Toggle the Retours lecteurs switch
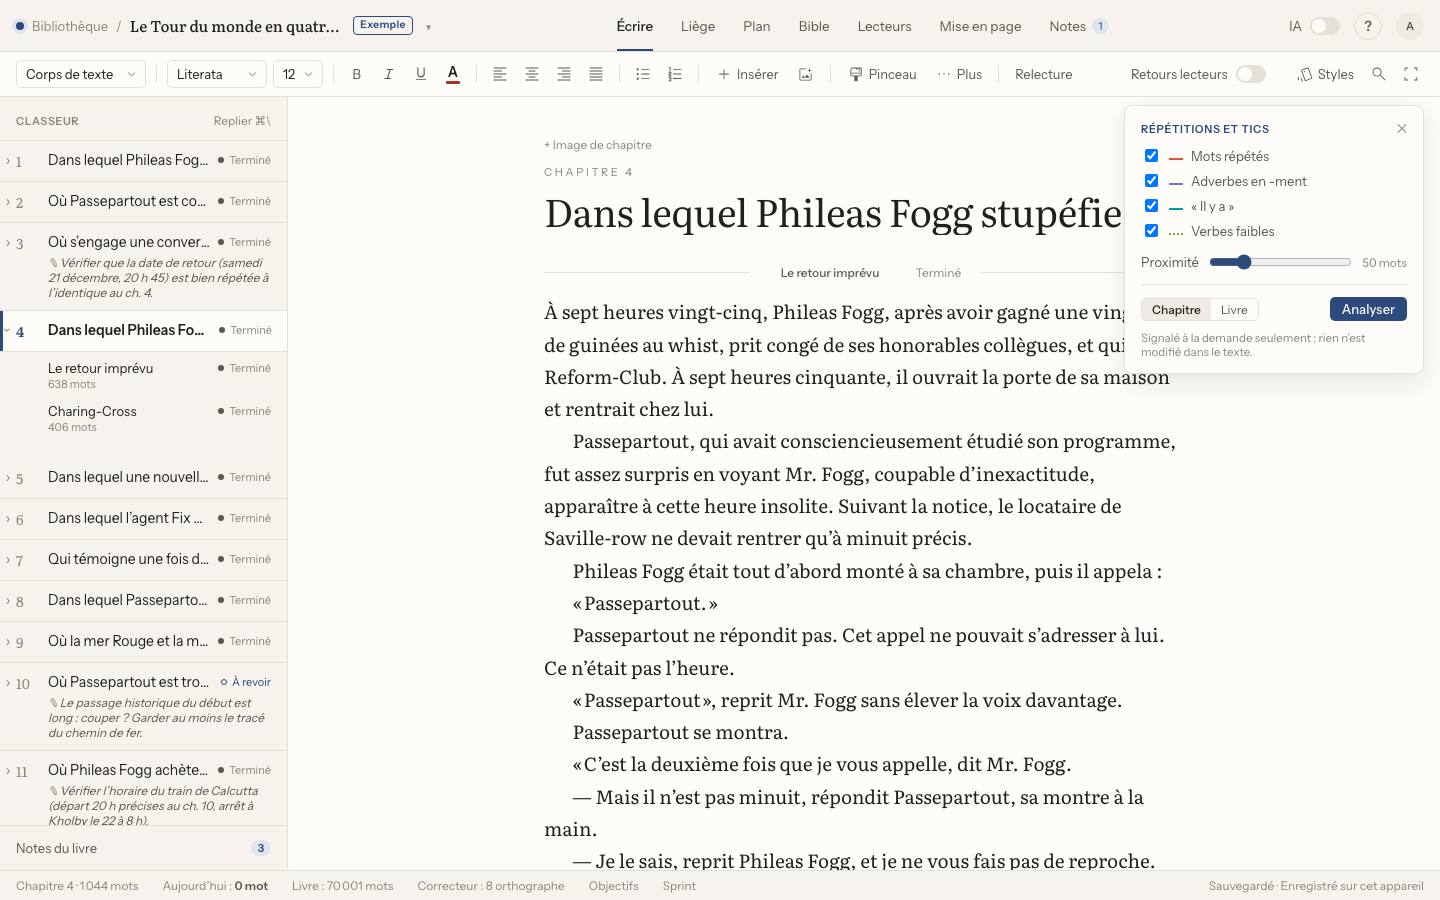The width and height of the screenshot is (1440, 900). point(1251,74)
